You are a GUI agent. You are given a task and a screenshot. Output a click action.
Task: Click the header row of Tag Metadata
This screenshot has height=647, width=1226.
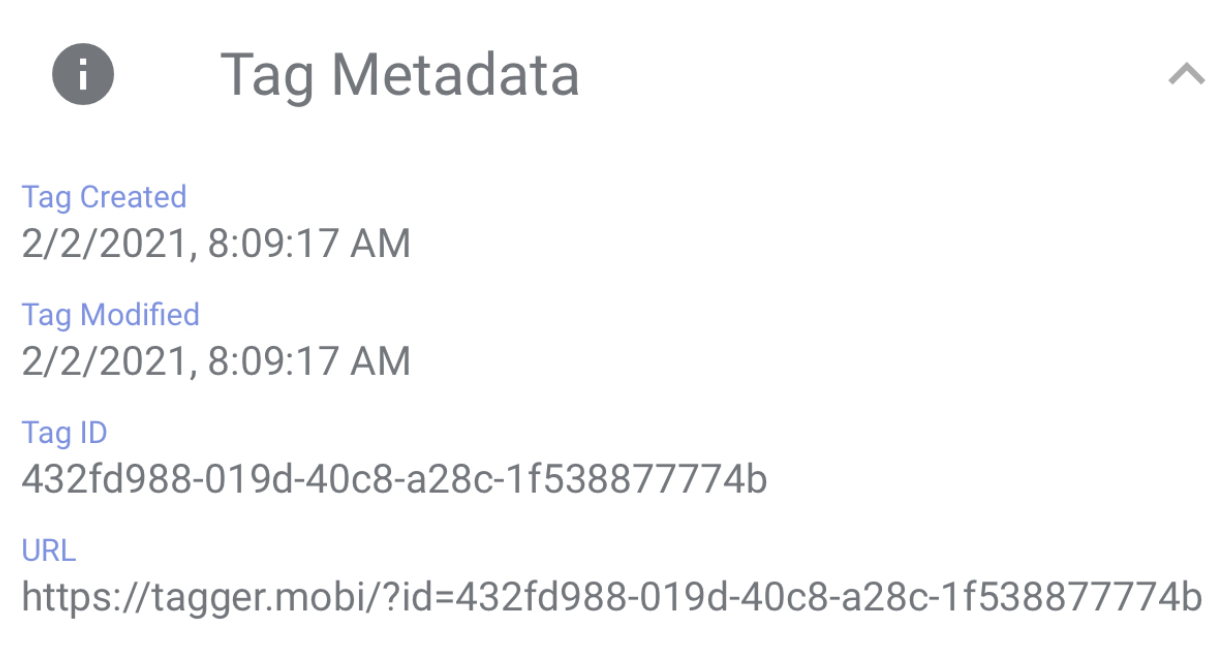tap(400, 74)
